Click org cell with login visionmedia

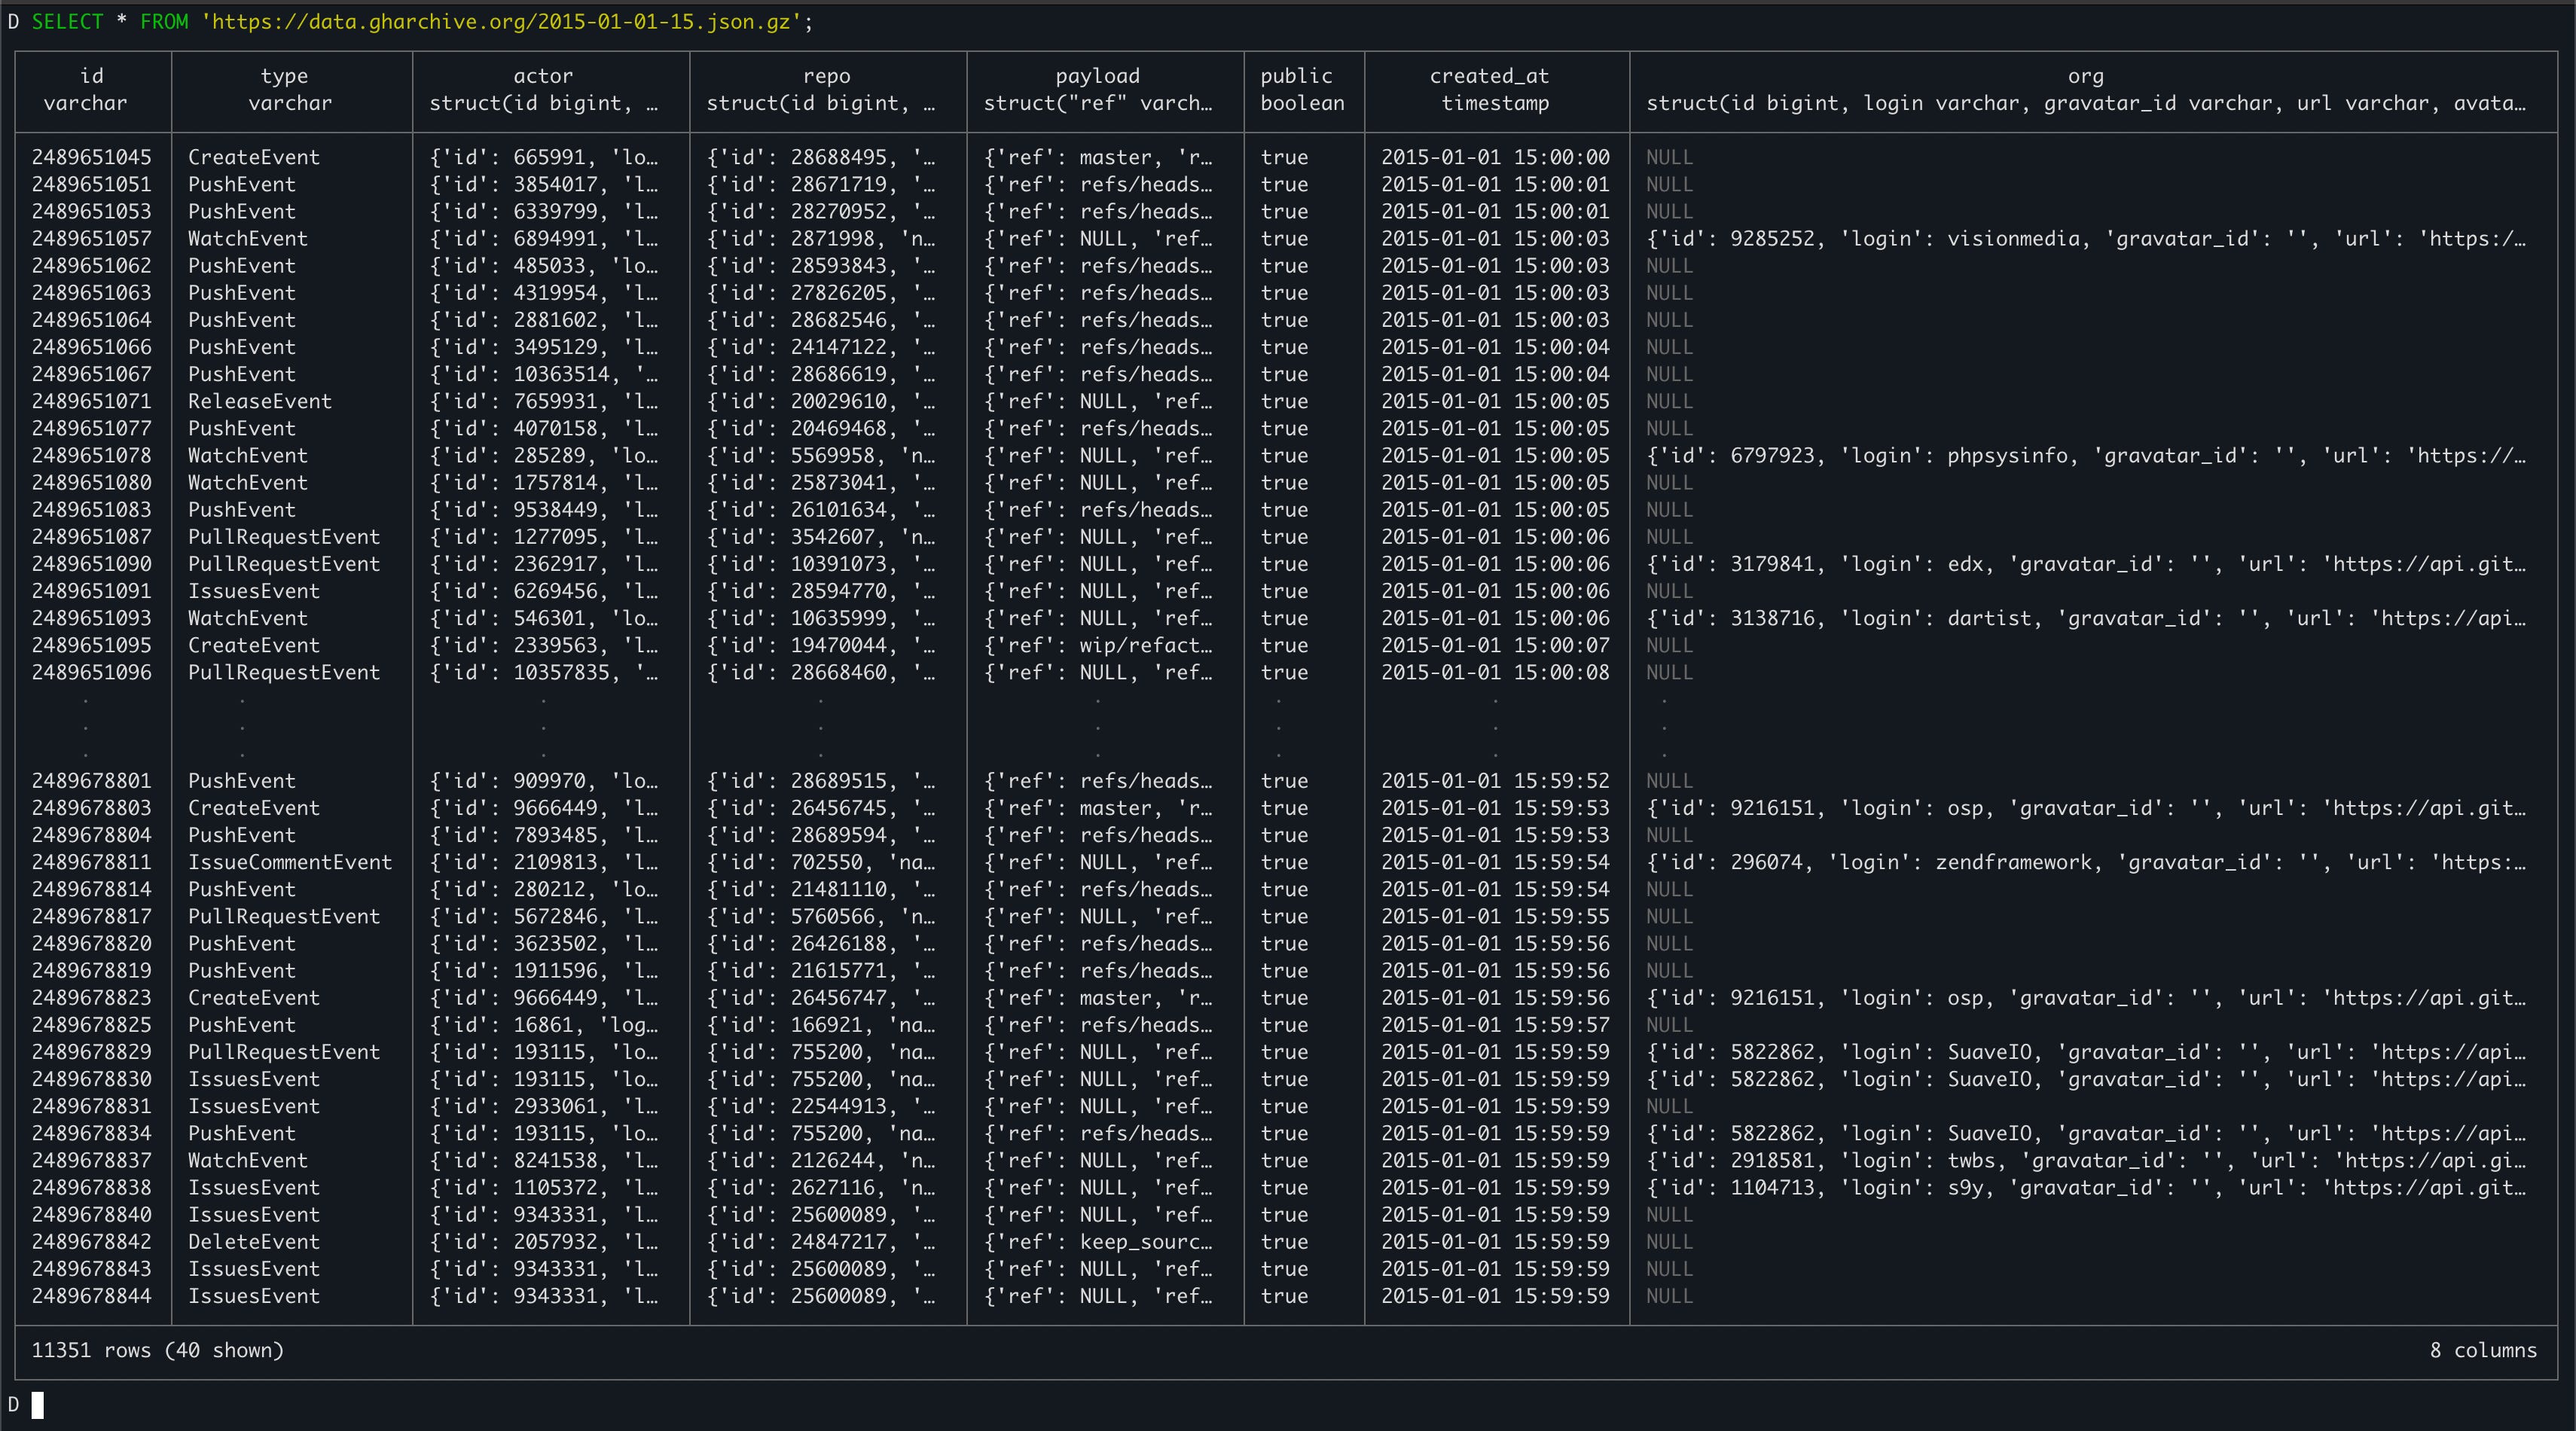pos(2085,239)
